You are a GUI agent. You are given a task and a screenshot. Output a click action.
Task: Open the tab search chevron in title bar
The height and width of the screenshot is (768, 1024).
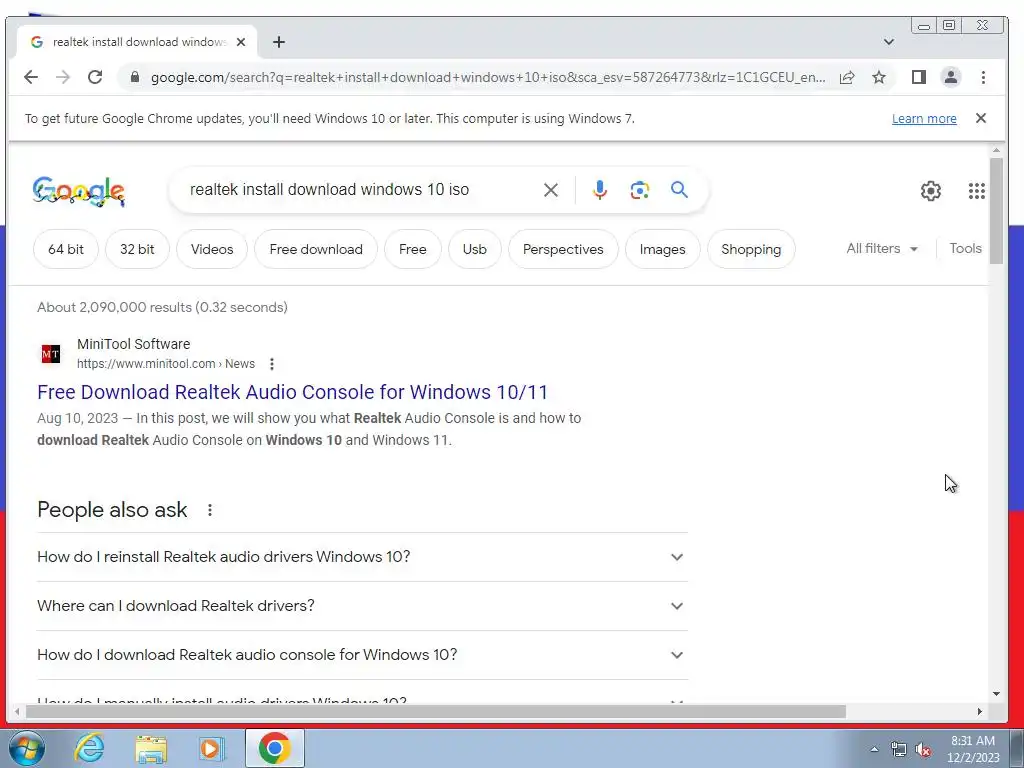click(x=889, y=42)
